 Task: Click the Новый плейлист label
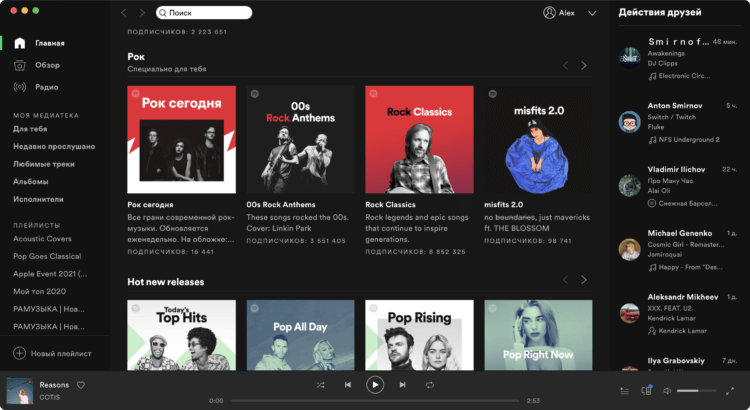click(x=61, y=354)
